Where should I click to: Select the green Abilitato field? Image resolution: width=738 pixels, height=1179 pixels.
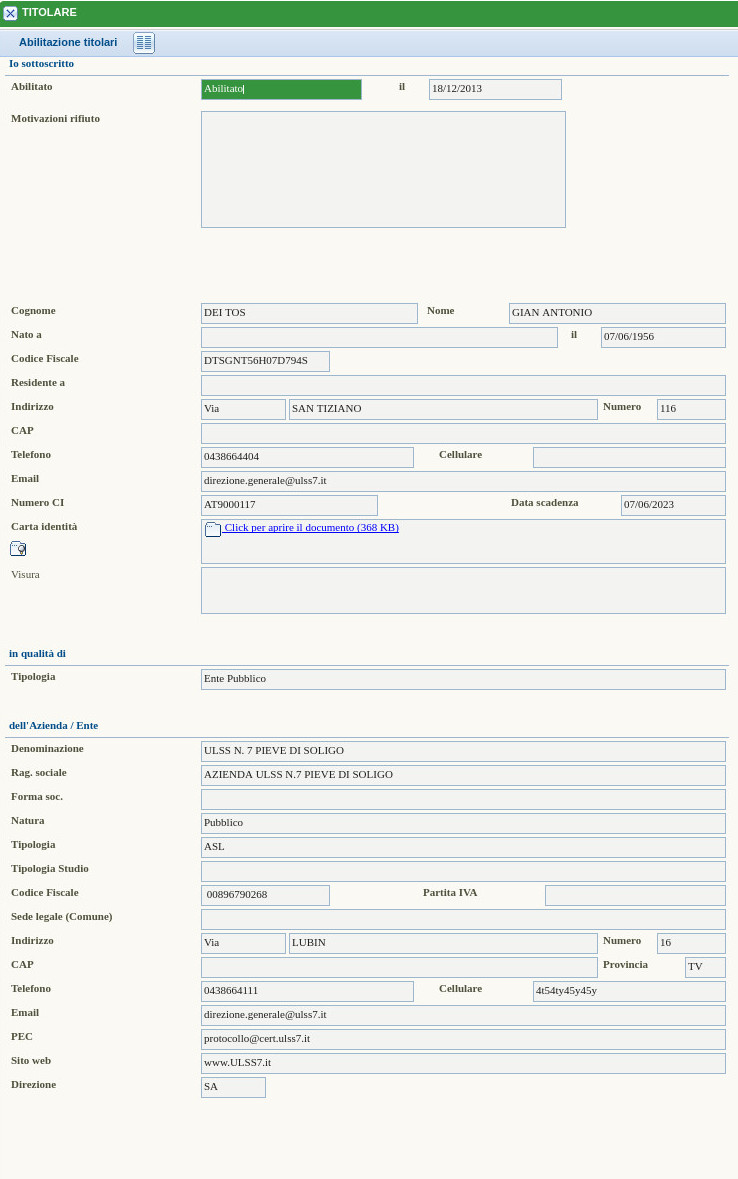(x=281, y=89)
